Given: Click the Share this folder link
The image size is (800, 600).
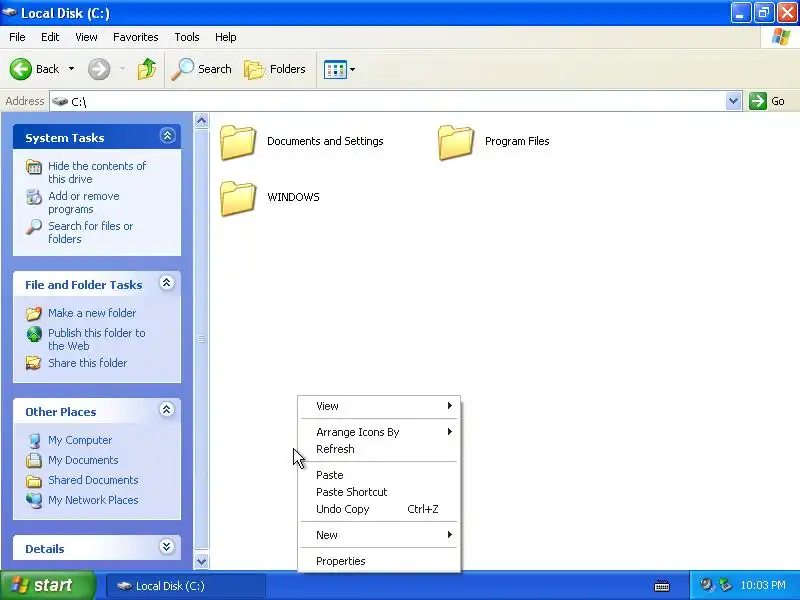Looking at the screenshot, I should pyautogui.click(x=87, y=363).
